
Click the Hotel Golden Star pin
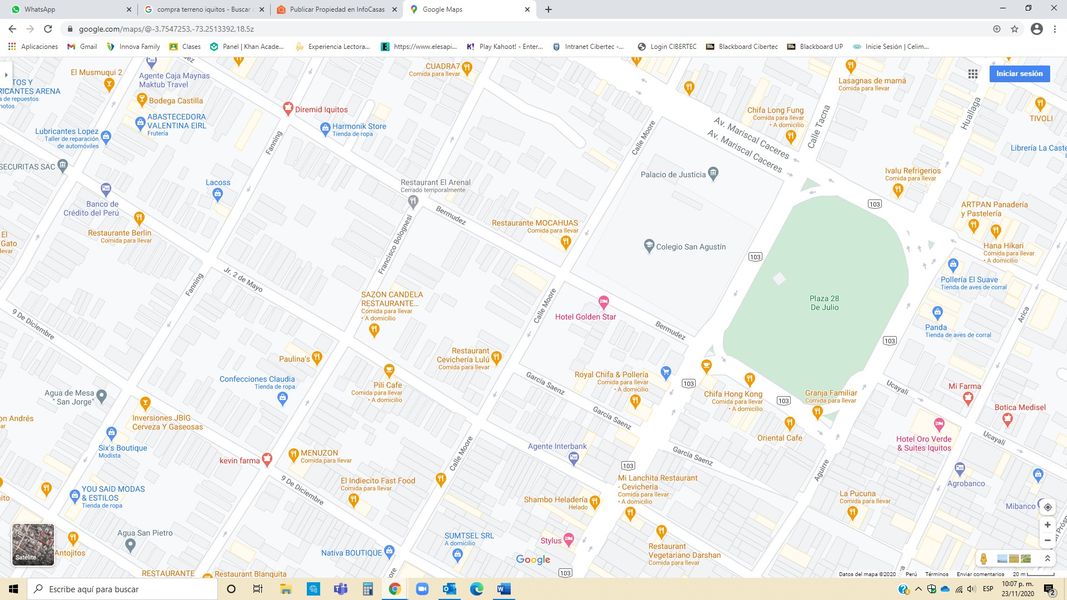tap(603, 302)
